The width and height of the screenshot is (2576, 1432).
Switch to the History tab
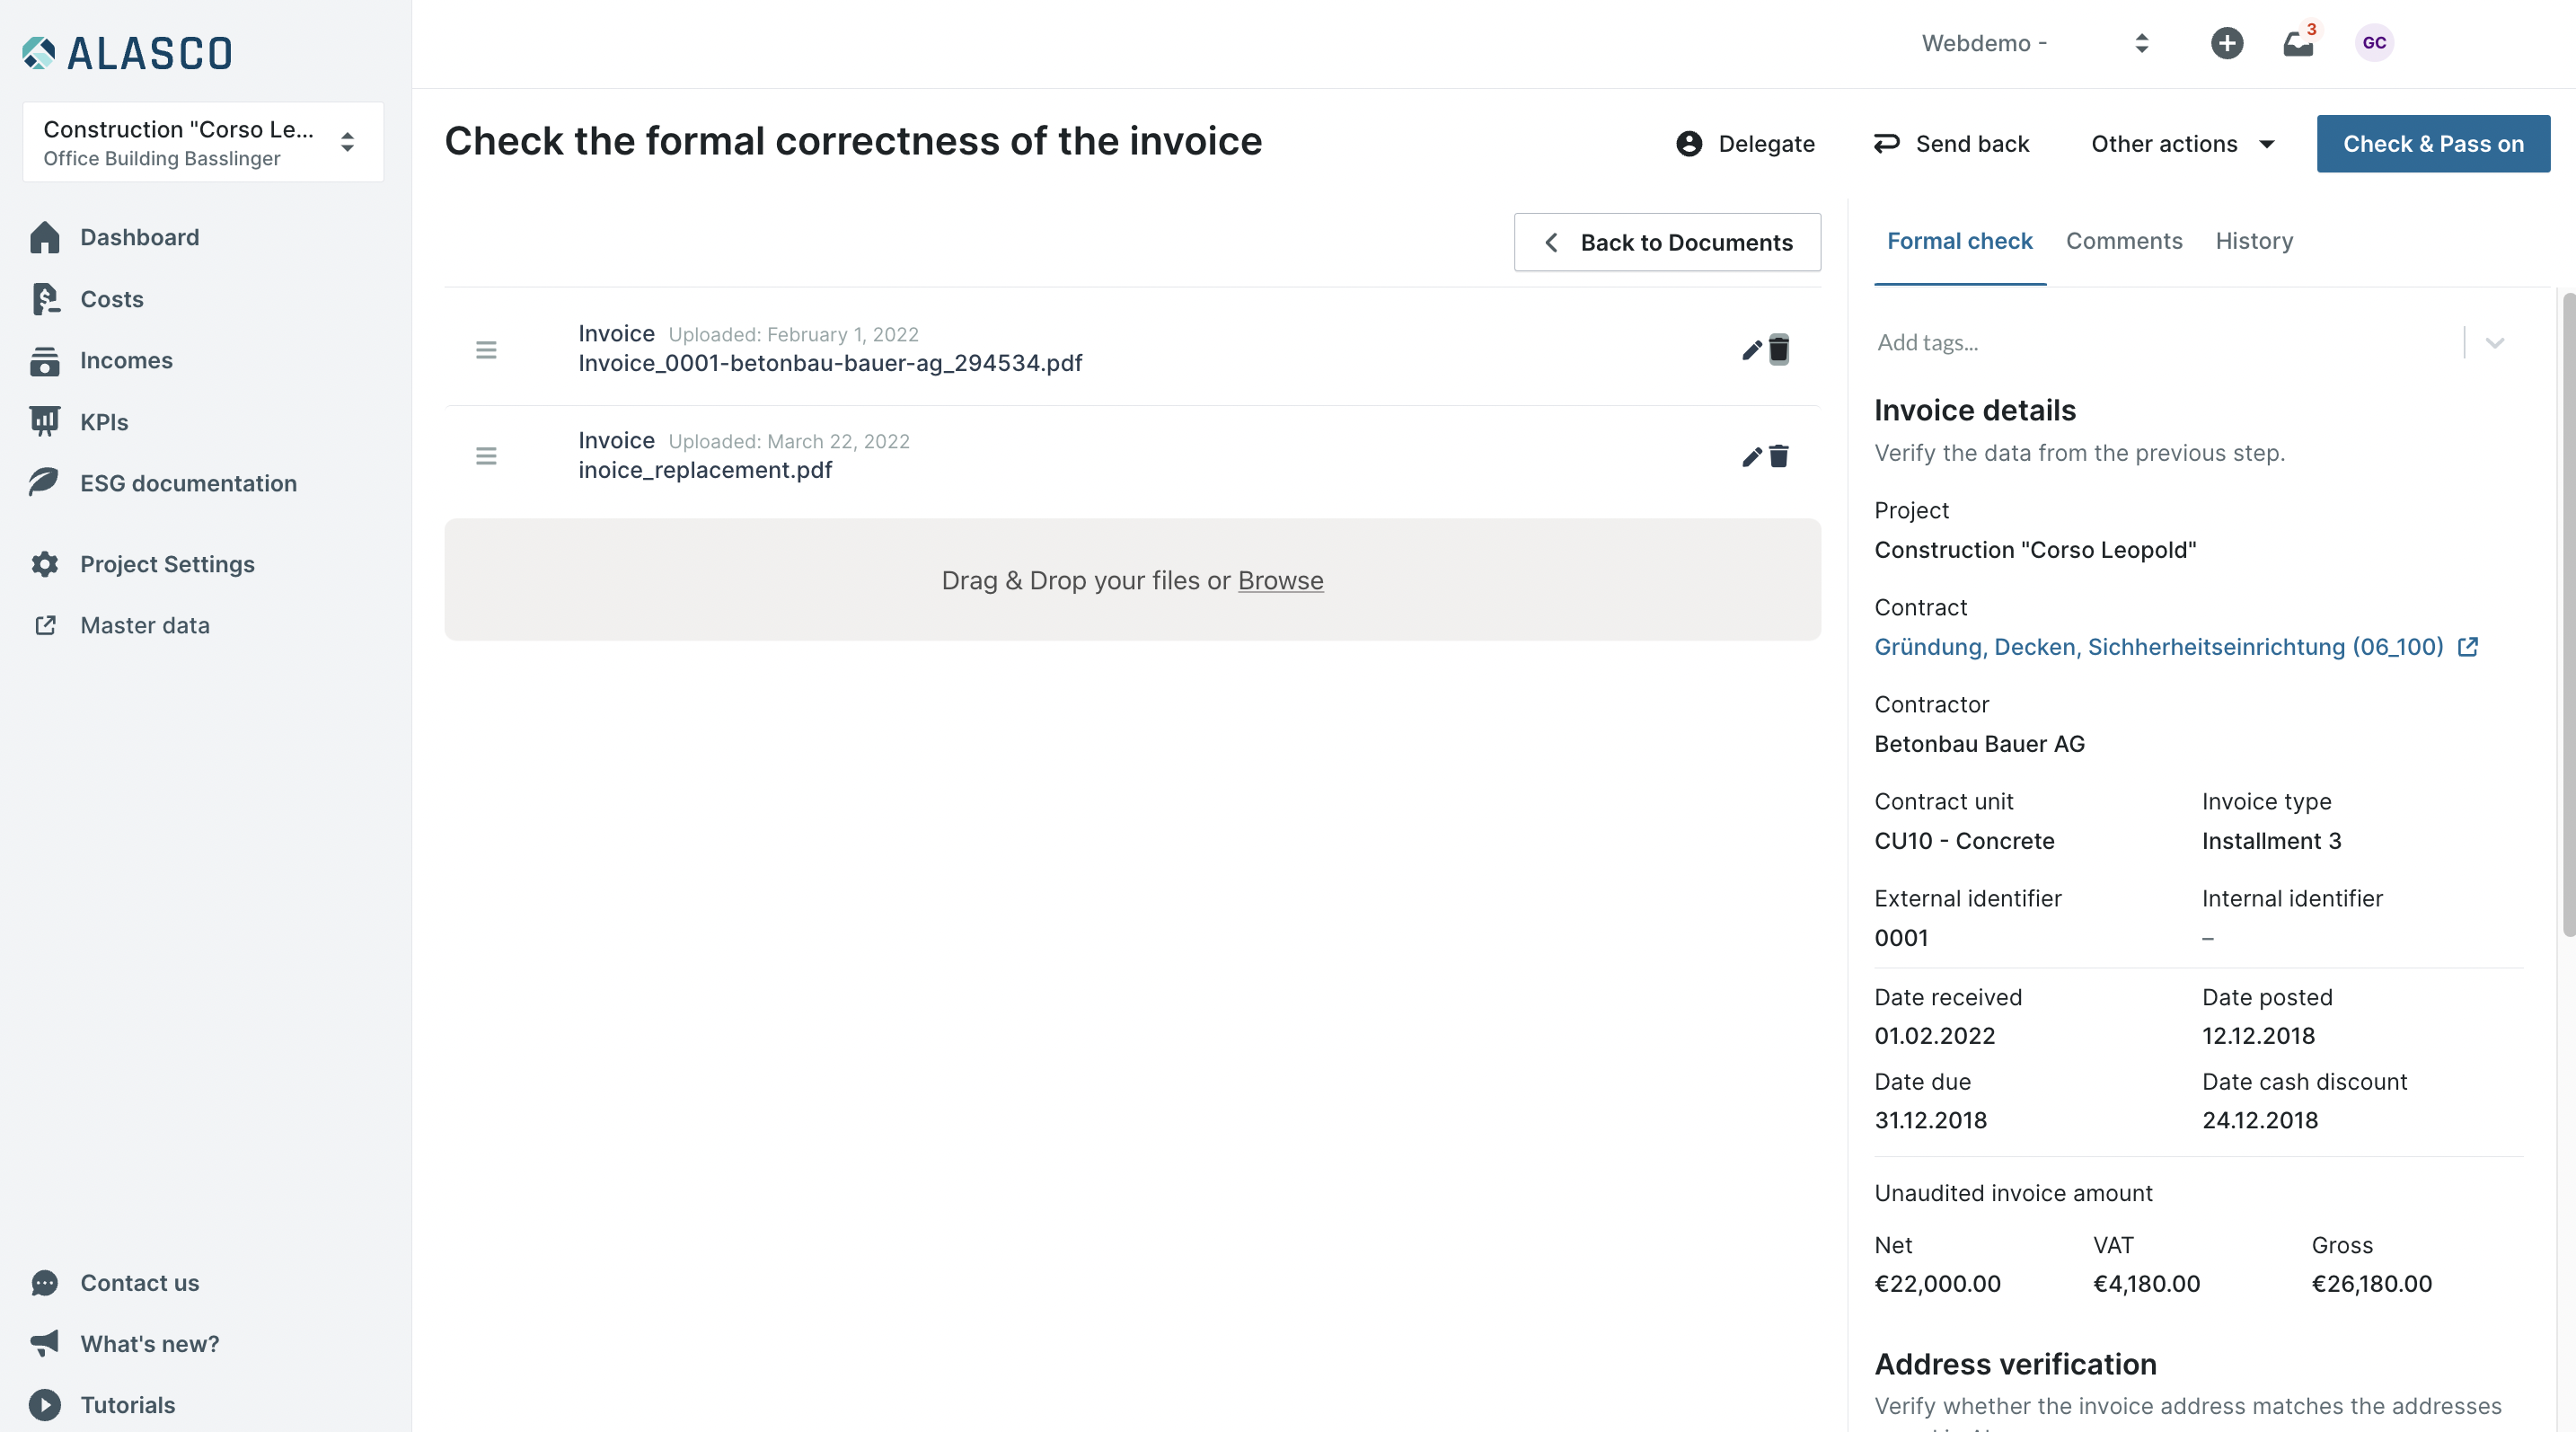tap(2253, 241)
